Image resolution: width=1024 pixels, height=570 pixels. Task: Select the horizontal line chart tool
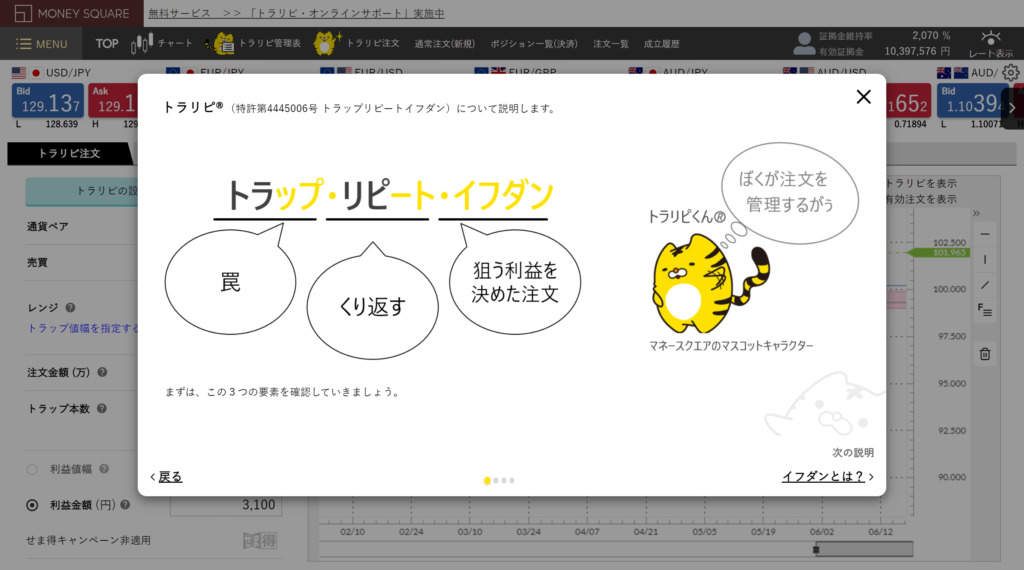click(985, 234)
